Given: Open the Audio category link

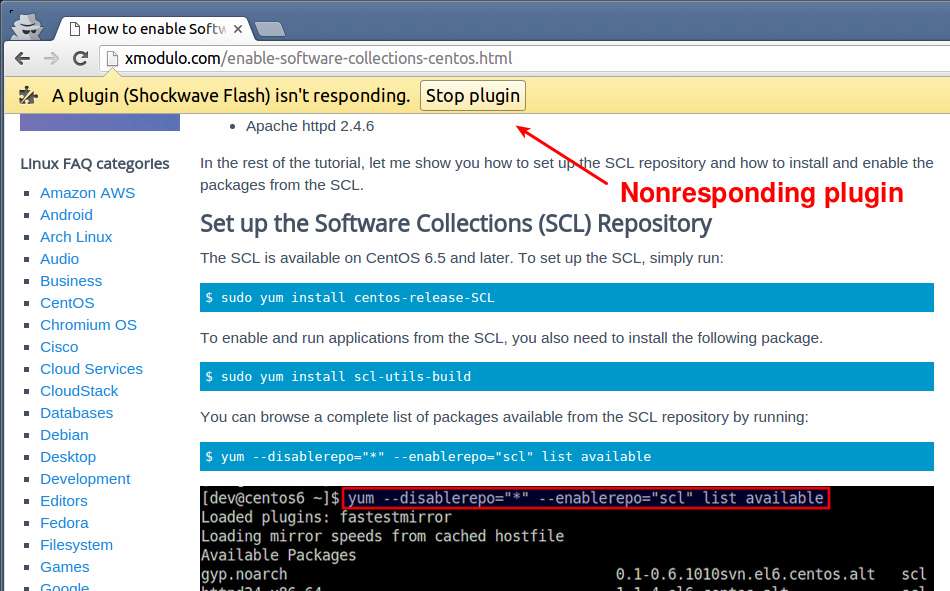Looking at the screenshot, I should [59, 259].
